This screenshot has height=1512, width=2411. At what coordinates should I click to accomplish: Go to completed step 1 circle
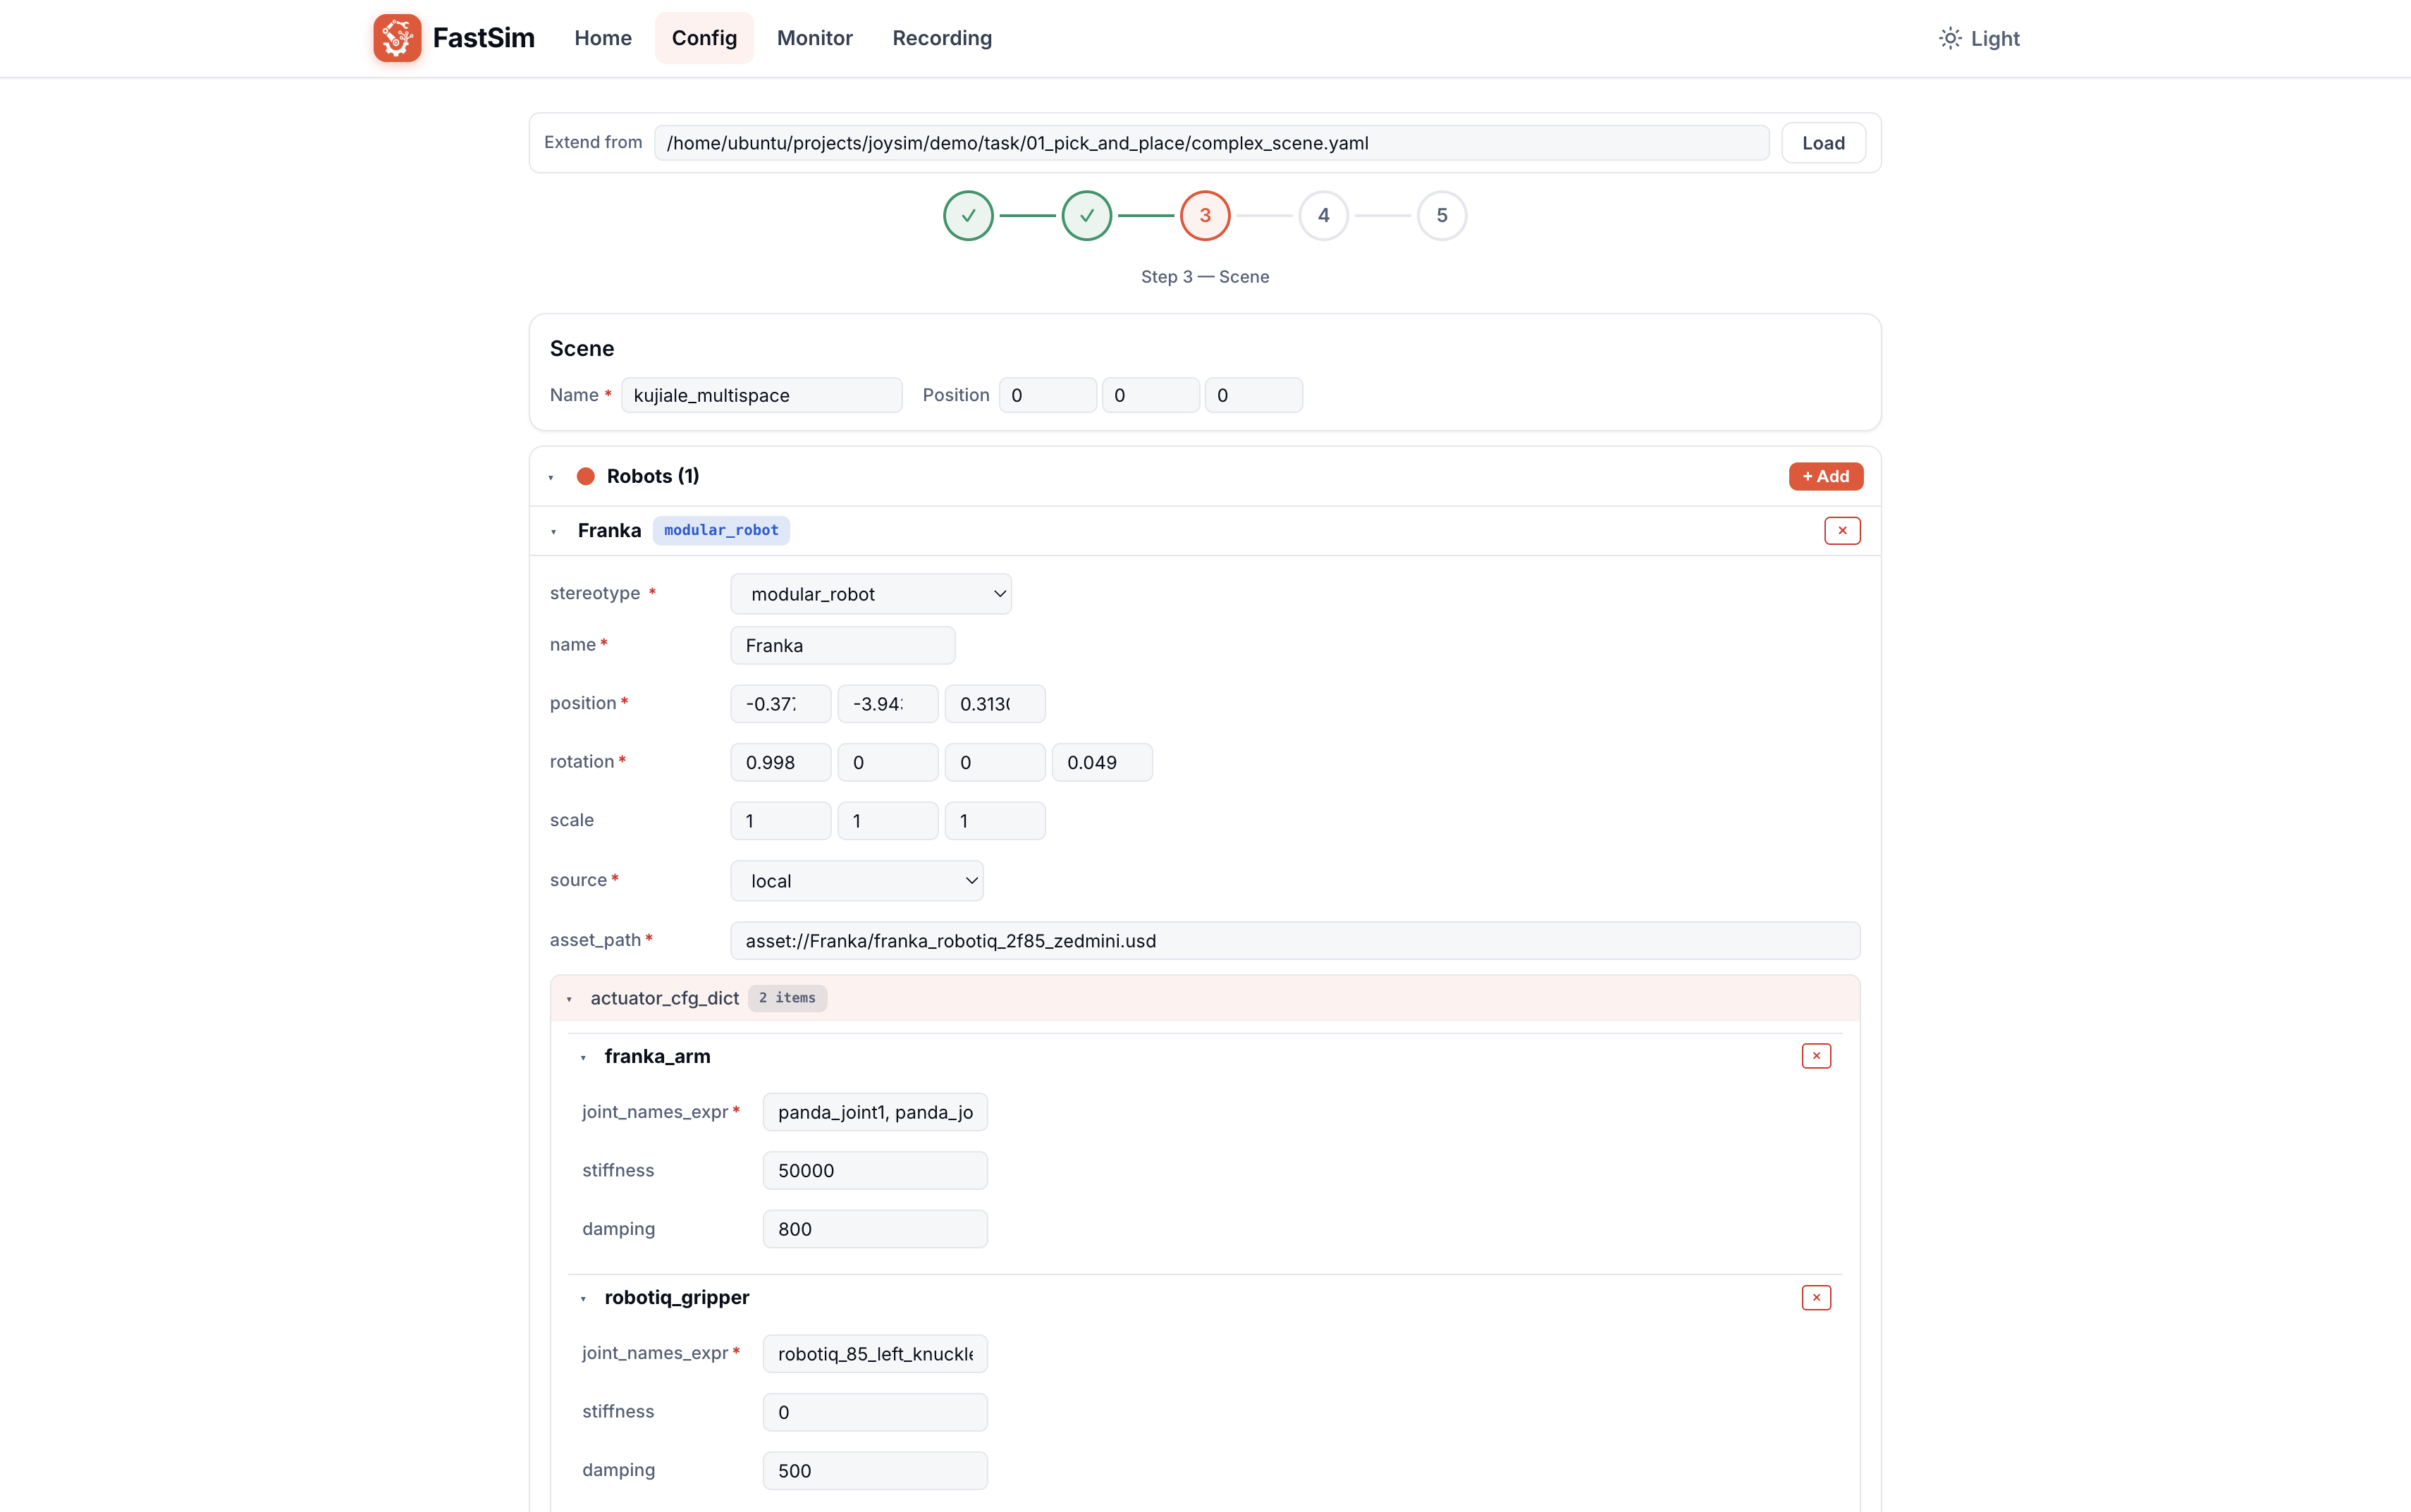(x=968, y=216)
